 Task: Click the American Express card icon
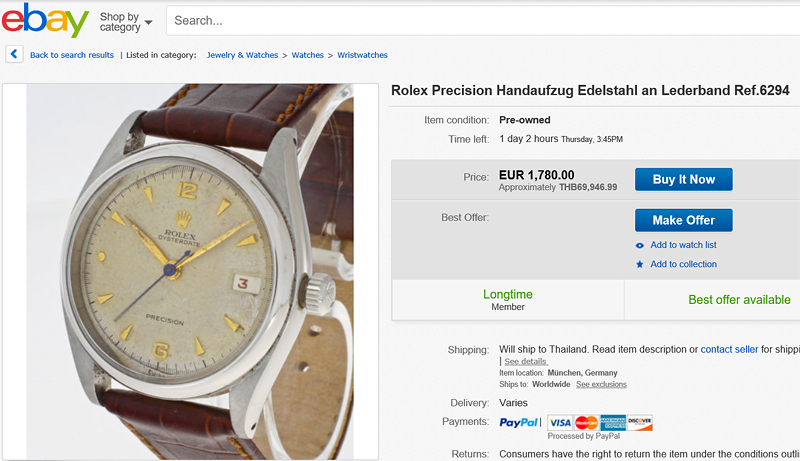(x=613, y=422)
